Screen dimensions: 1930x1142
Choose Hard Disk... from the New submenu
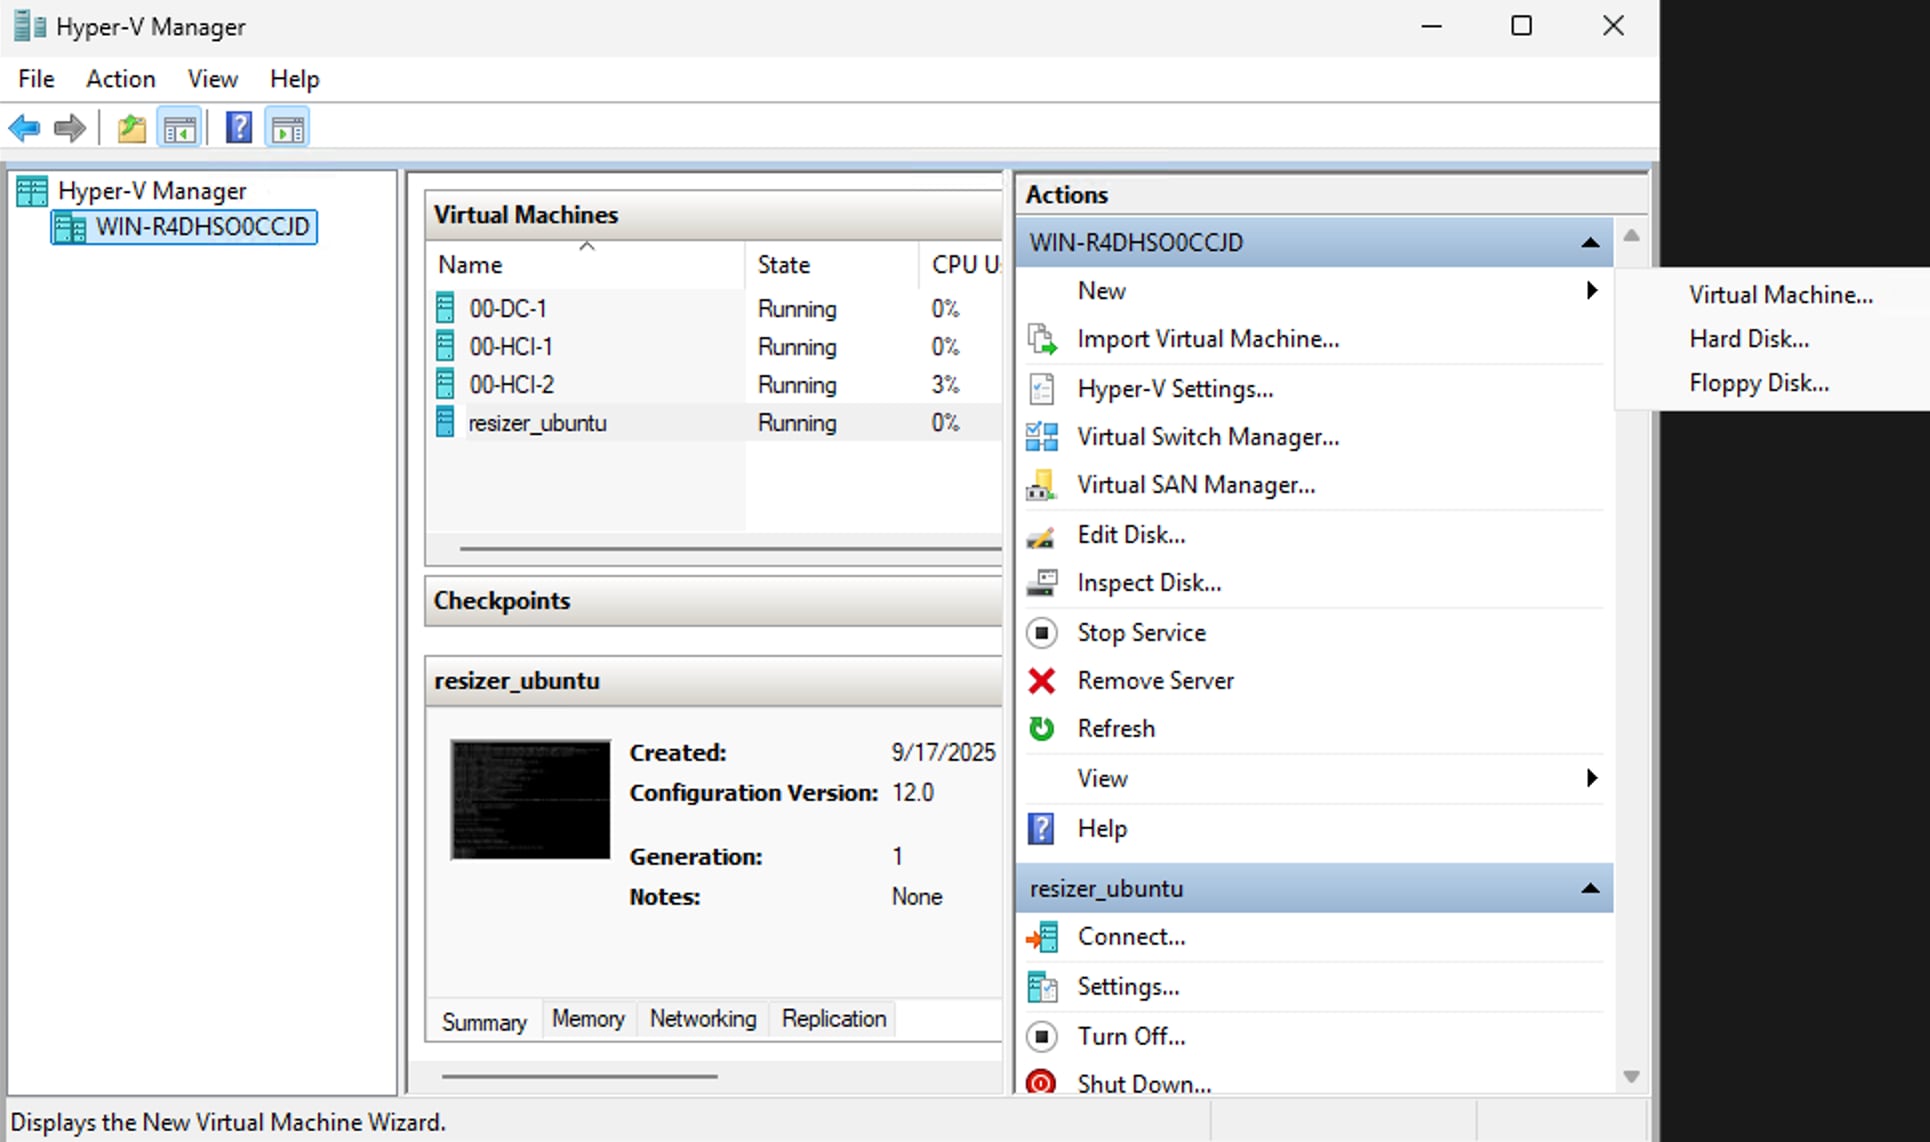coord(1748,339)
